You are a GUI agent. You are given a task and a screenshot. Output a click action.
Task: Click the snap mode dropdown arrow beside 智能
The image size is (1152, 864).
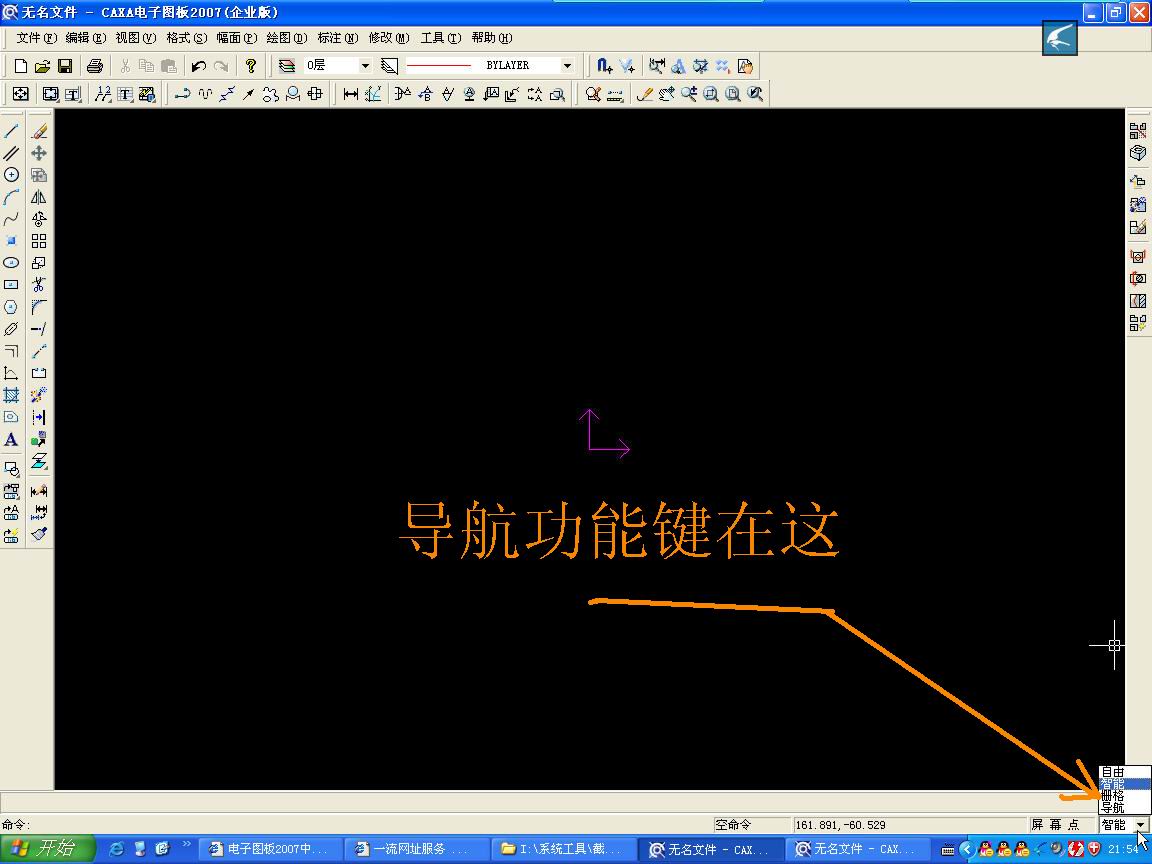pyautogui.click(x=1140, y=825)
